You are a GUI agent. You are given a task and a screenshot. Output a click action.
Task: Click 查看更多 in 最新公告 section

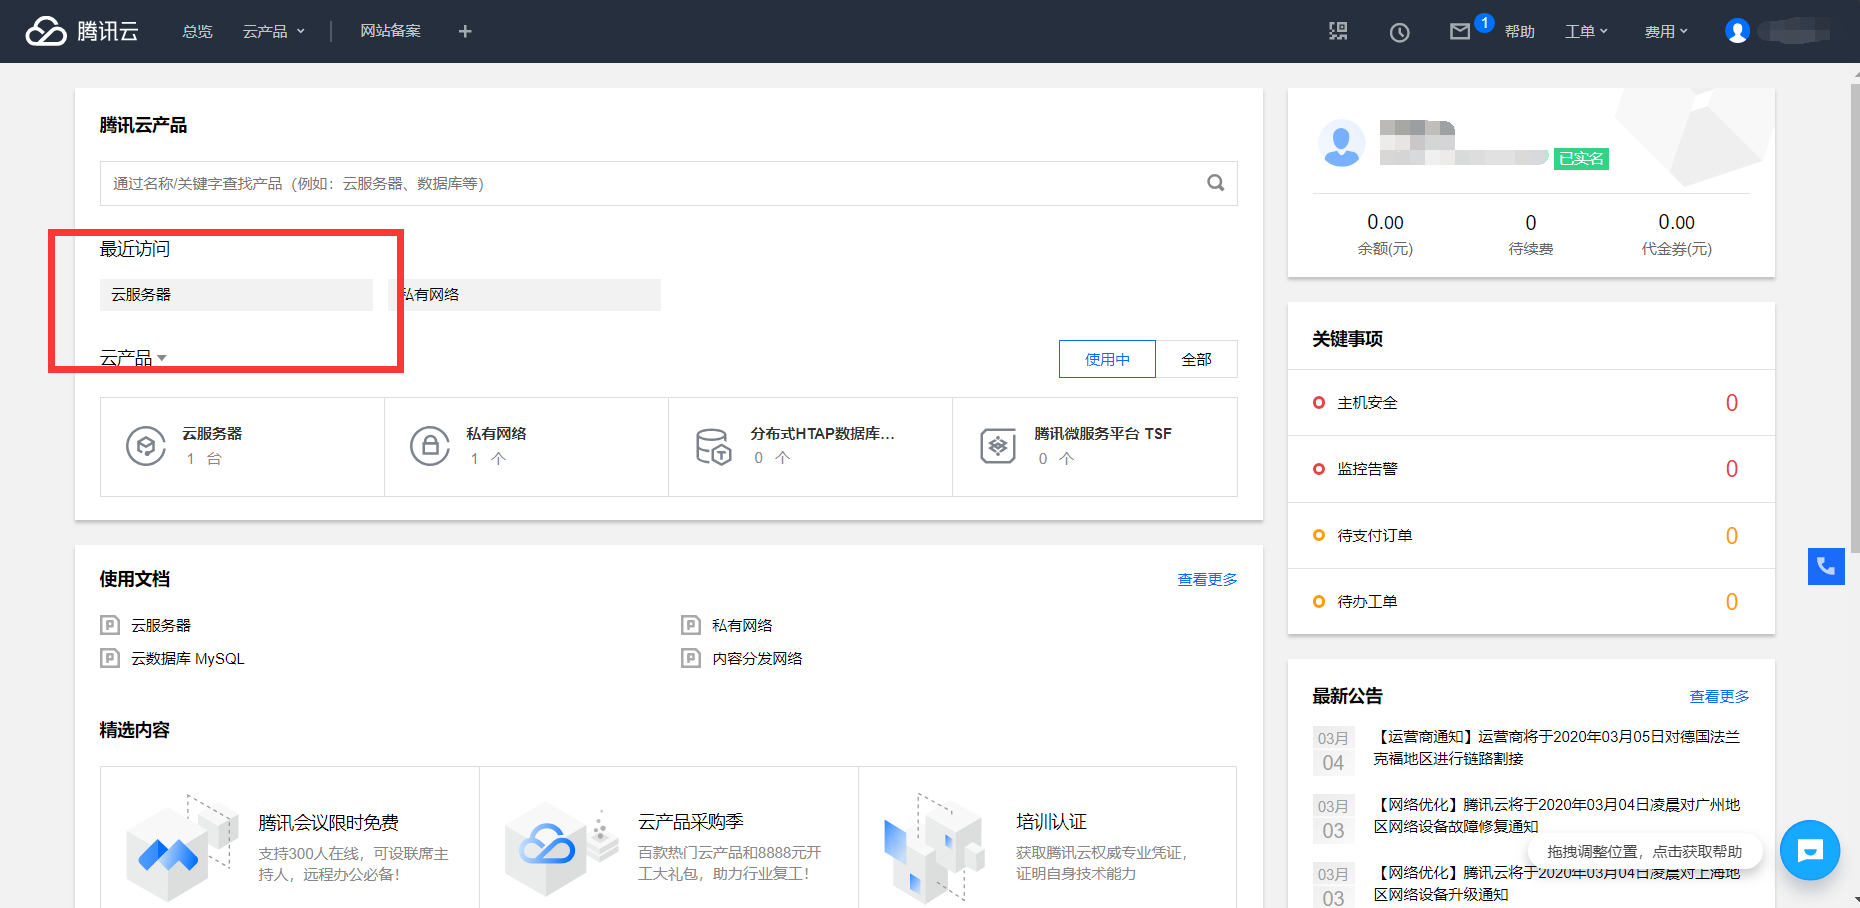click(1719, 696)
